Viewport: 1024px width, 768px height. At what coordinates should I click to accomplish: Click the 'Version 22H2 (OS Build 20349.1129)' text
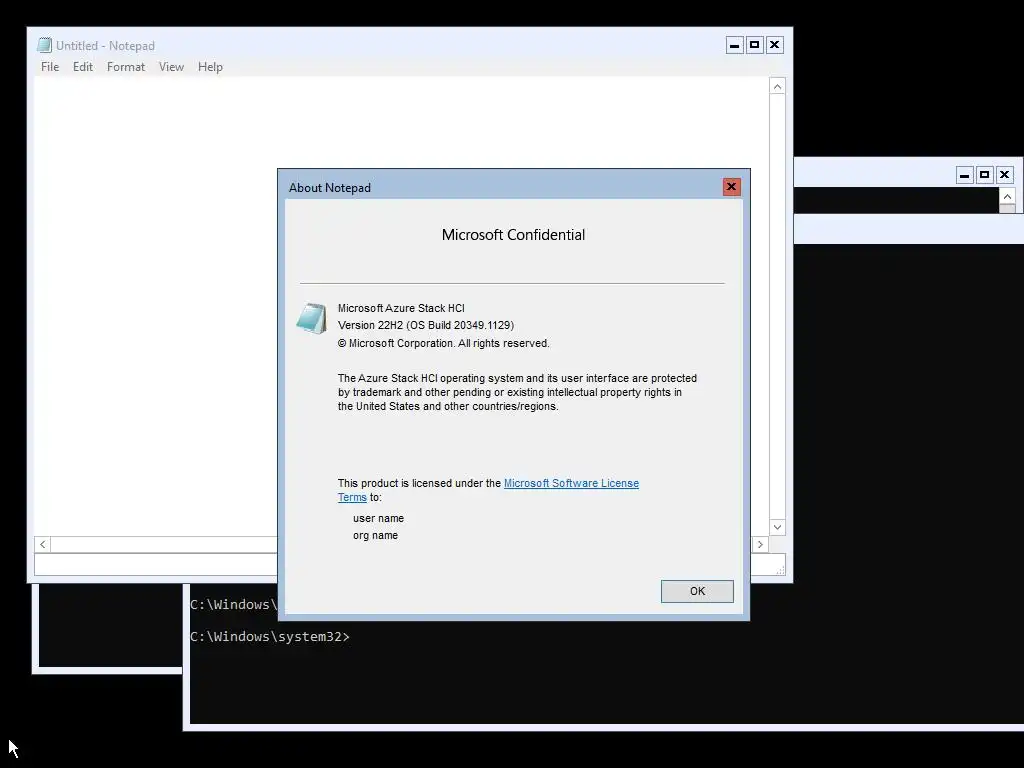[426, 325]
